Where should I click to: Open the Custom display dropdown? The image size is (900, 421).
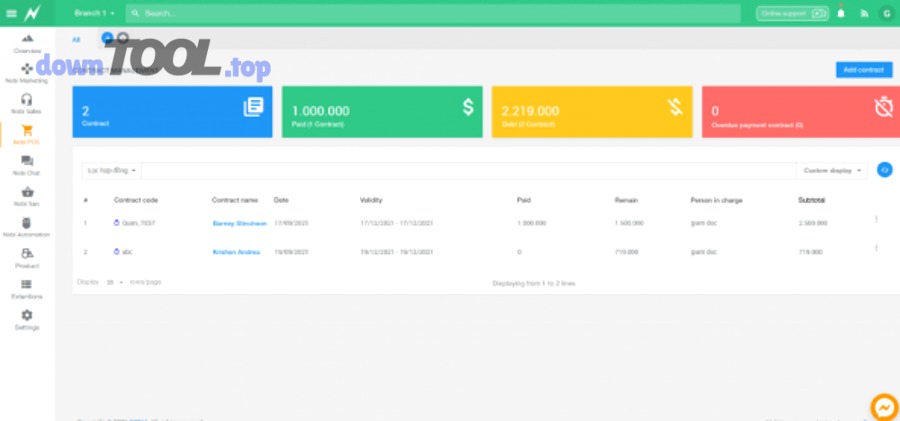[832, 170]
